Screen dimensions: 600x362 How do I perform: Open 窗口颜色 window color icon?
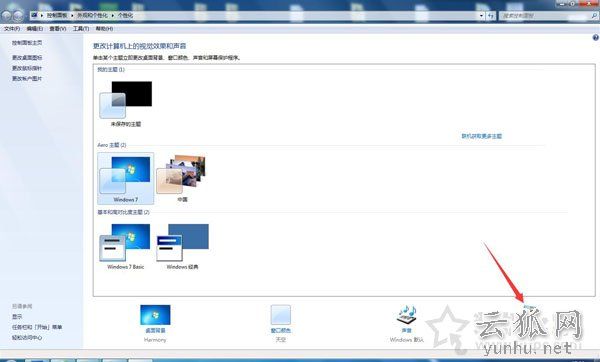pyautogui.click(x=280, y=315)
